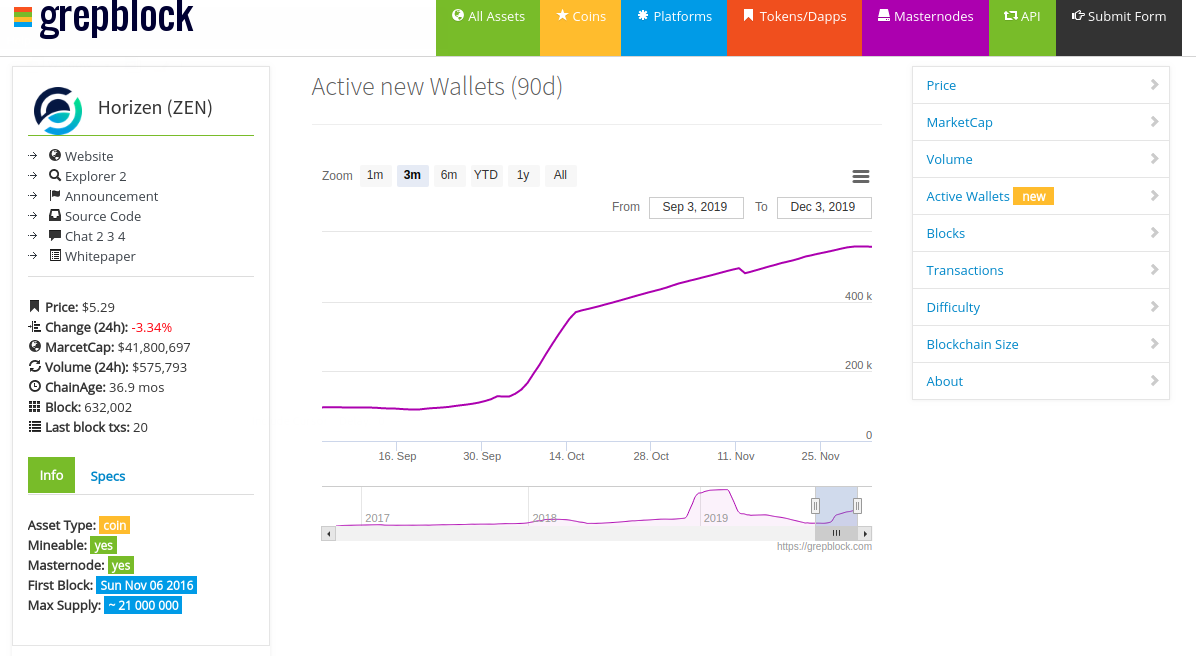This screenshot has height=656, width=1196.
Task: Select the 3m zoom range
Action: coord(412,175)
